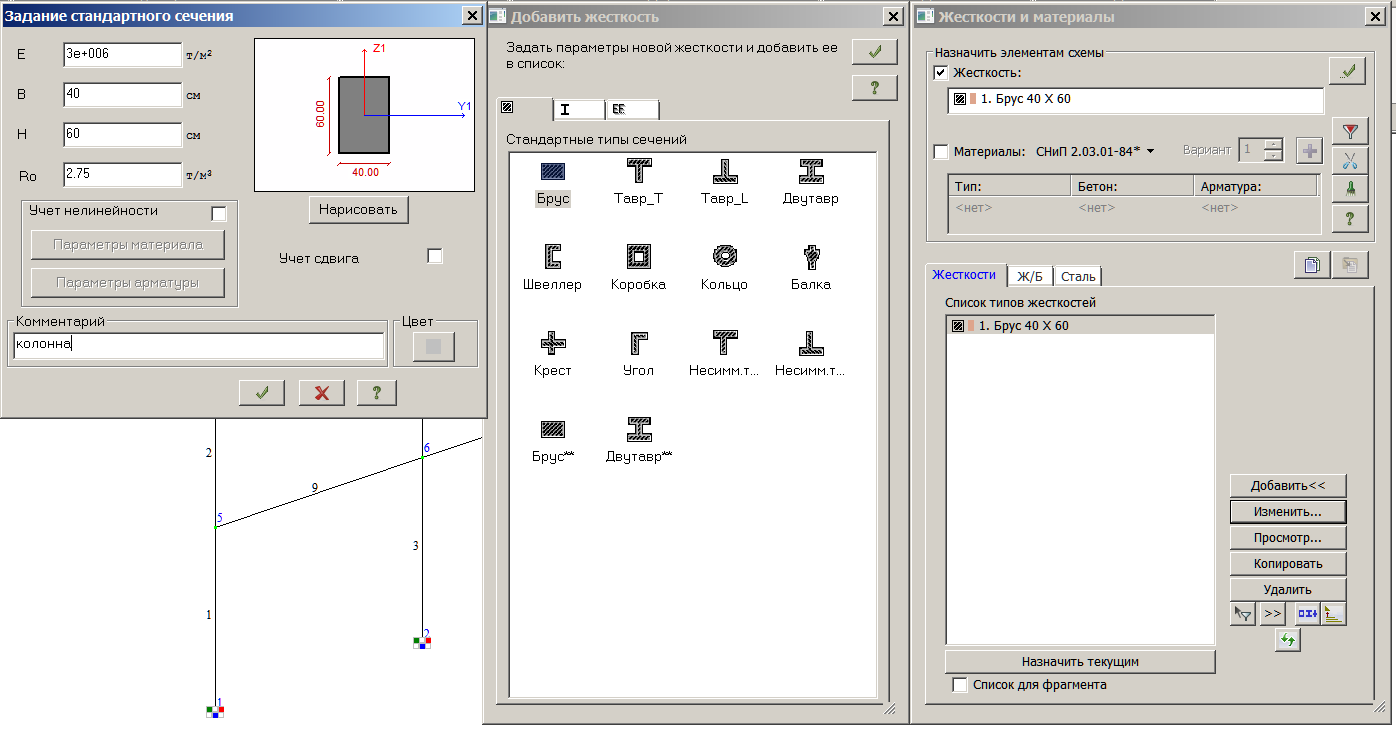Open help in Добавить жесткость dialog
1396x731 pixels.
click(875, 88)
